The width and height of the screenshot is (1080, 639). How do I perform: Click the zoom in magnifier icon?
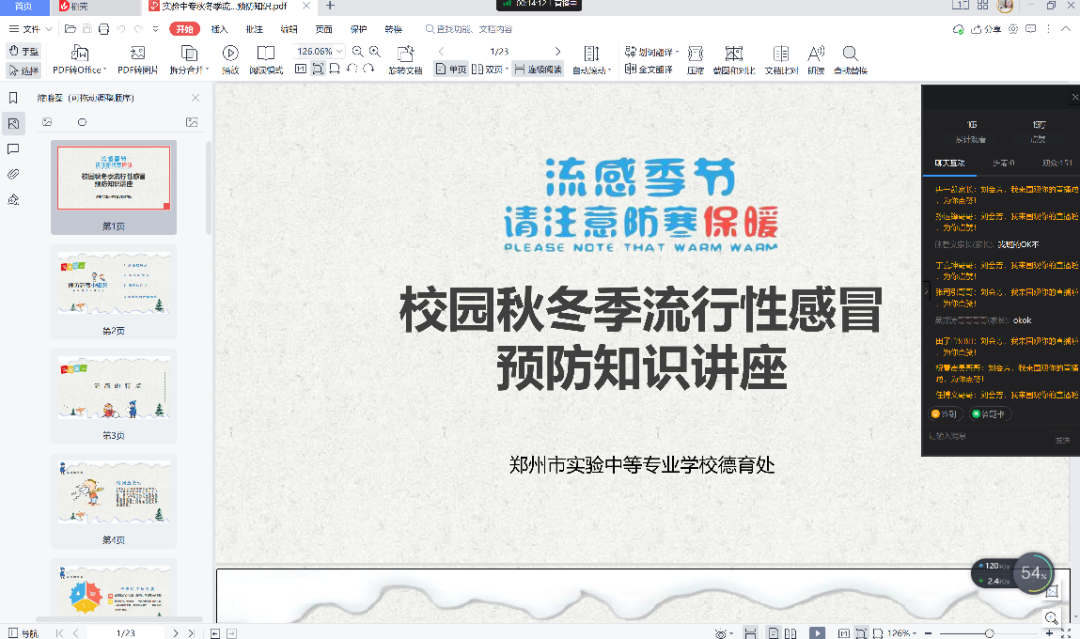pyautogui.click(x=375, y=51)
